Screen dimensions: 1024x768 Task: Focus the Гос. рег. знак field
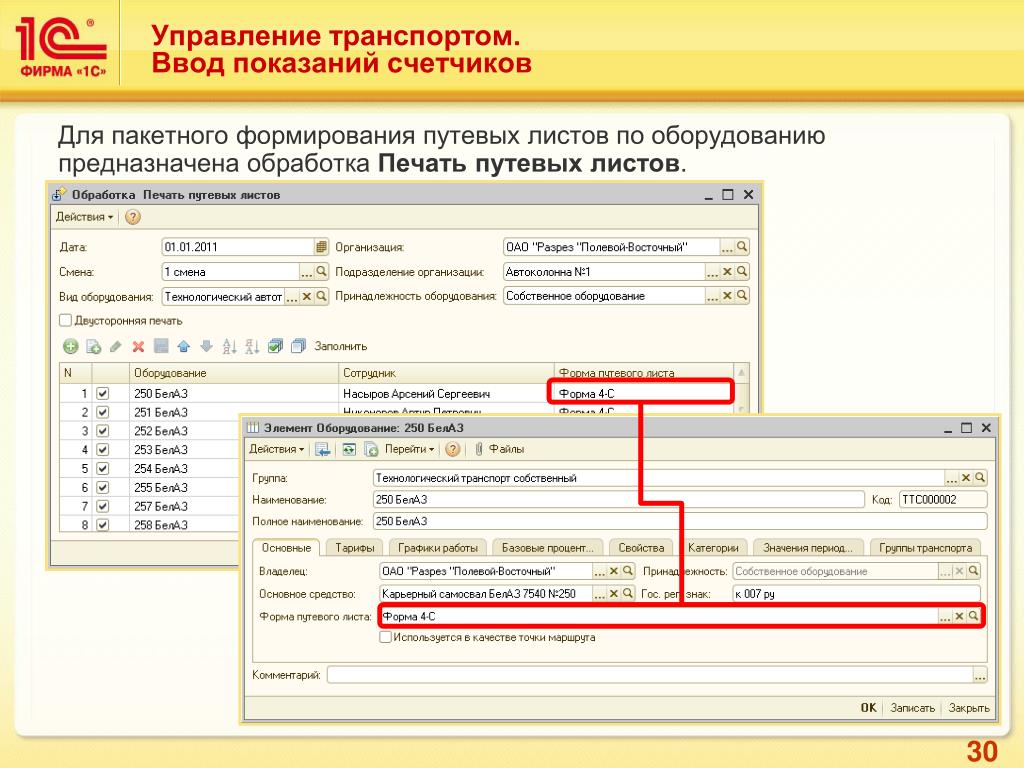pos(856,594)
